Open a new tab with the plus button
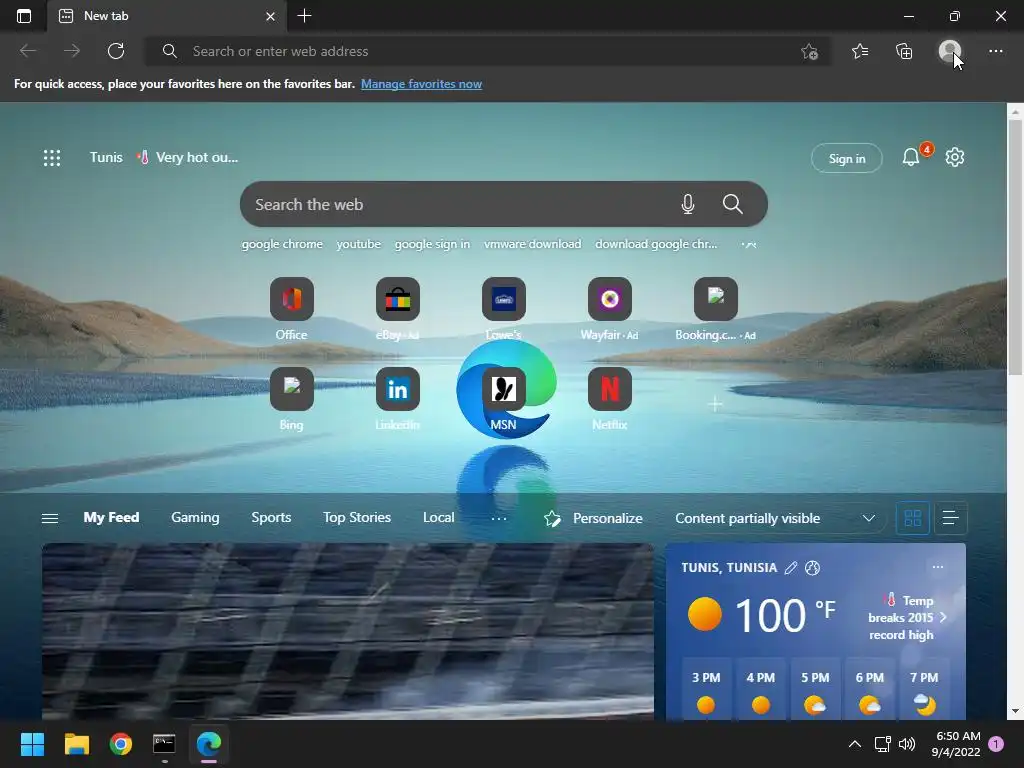1024x768 pixels. 304,16
